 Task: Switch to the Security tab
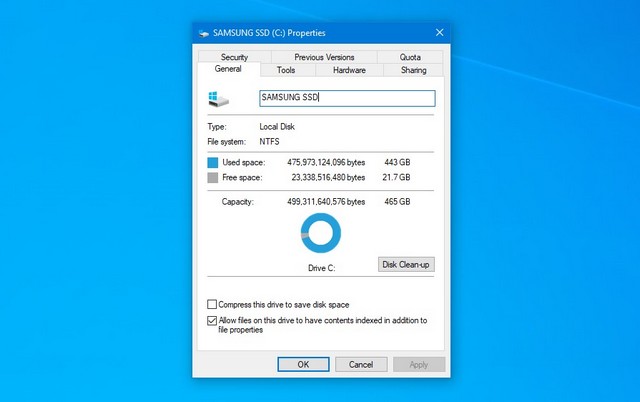pyautogui.click(x=235, y=57)
